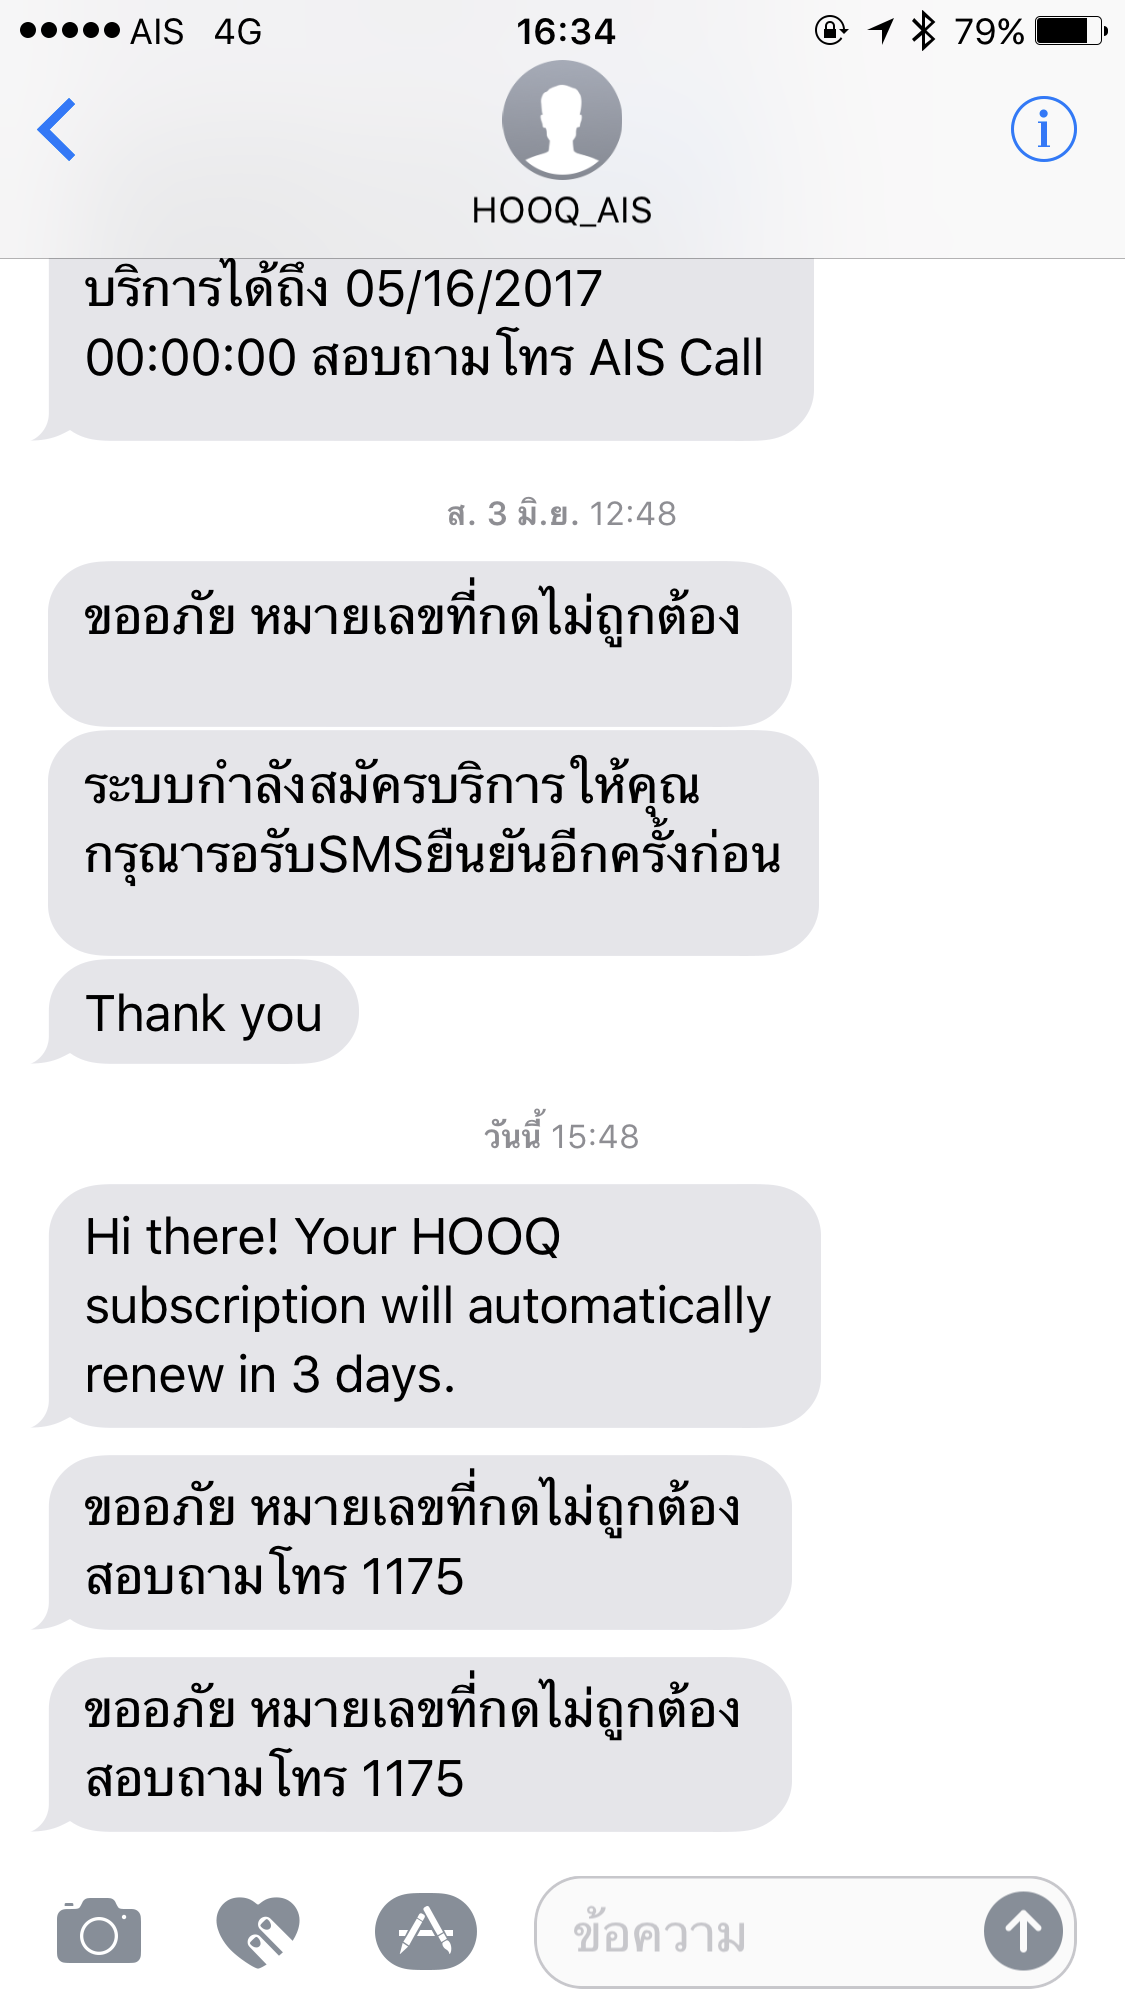The width and height of the screenshot is (1125, 2001).
Task: Tap the location arrow status icon
Action: click(x=880, y=31)
